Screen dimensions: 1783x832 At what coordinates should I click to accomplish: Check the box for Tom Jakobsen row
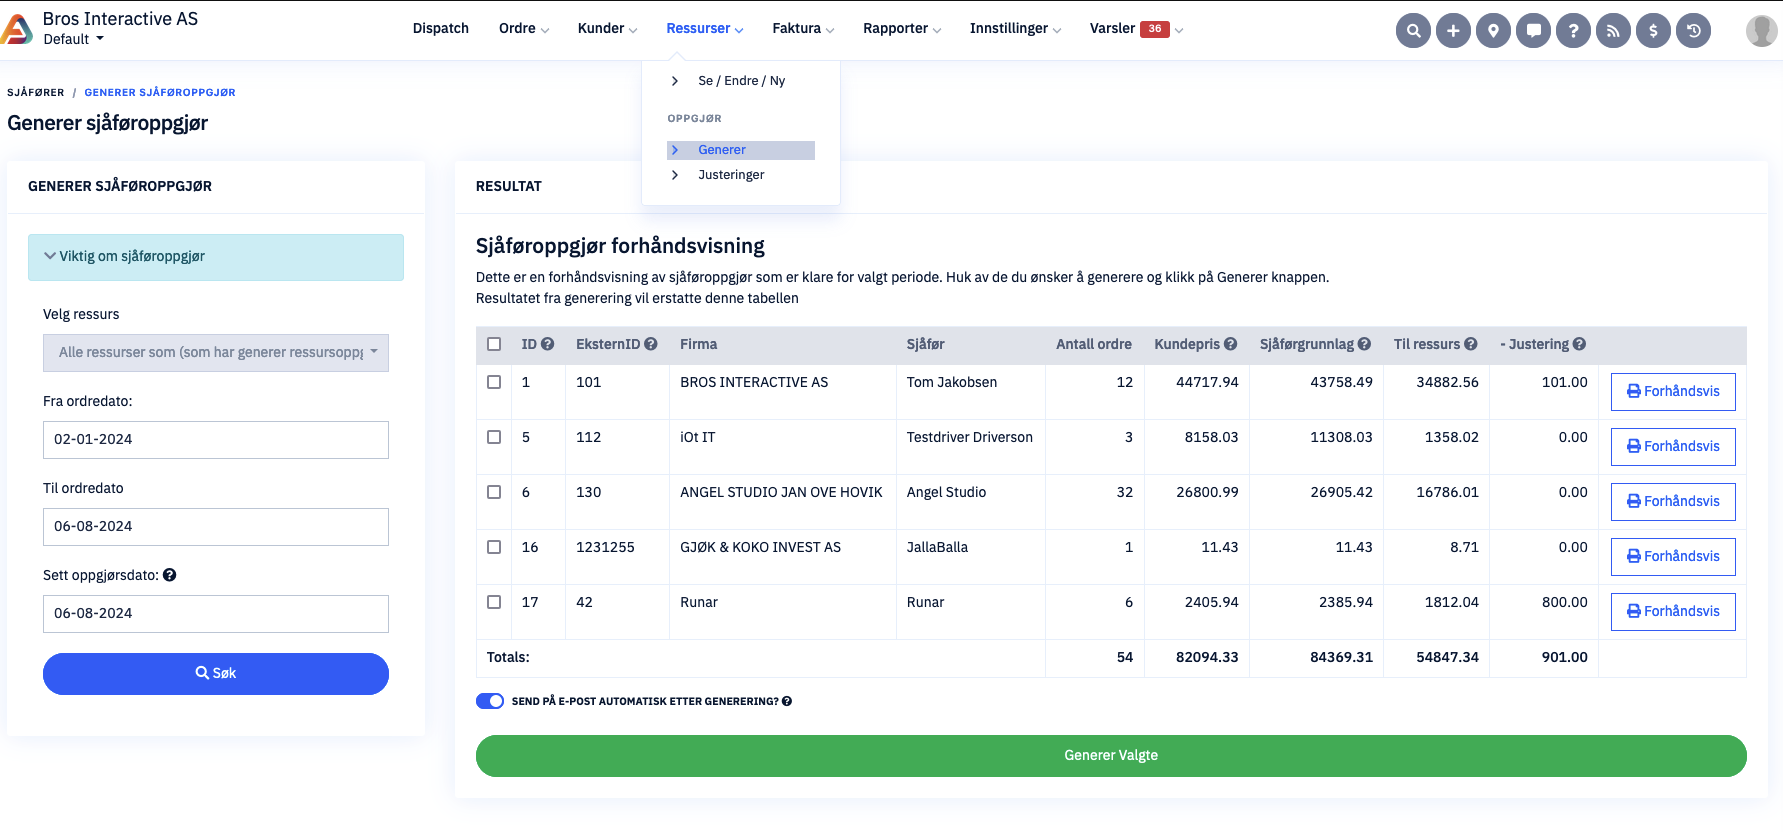[x=494, y=382]
